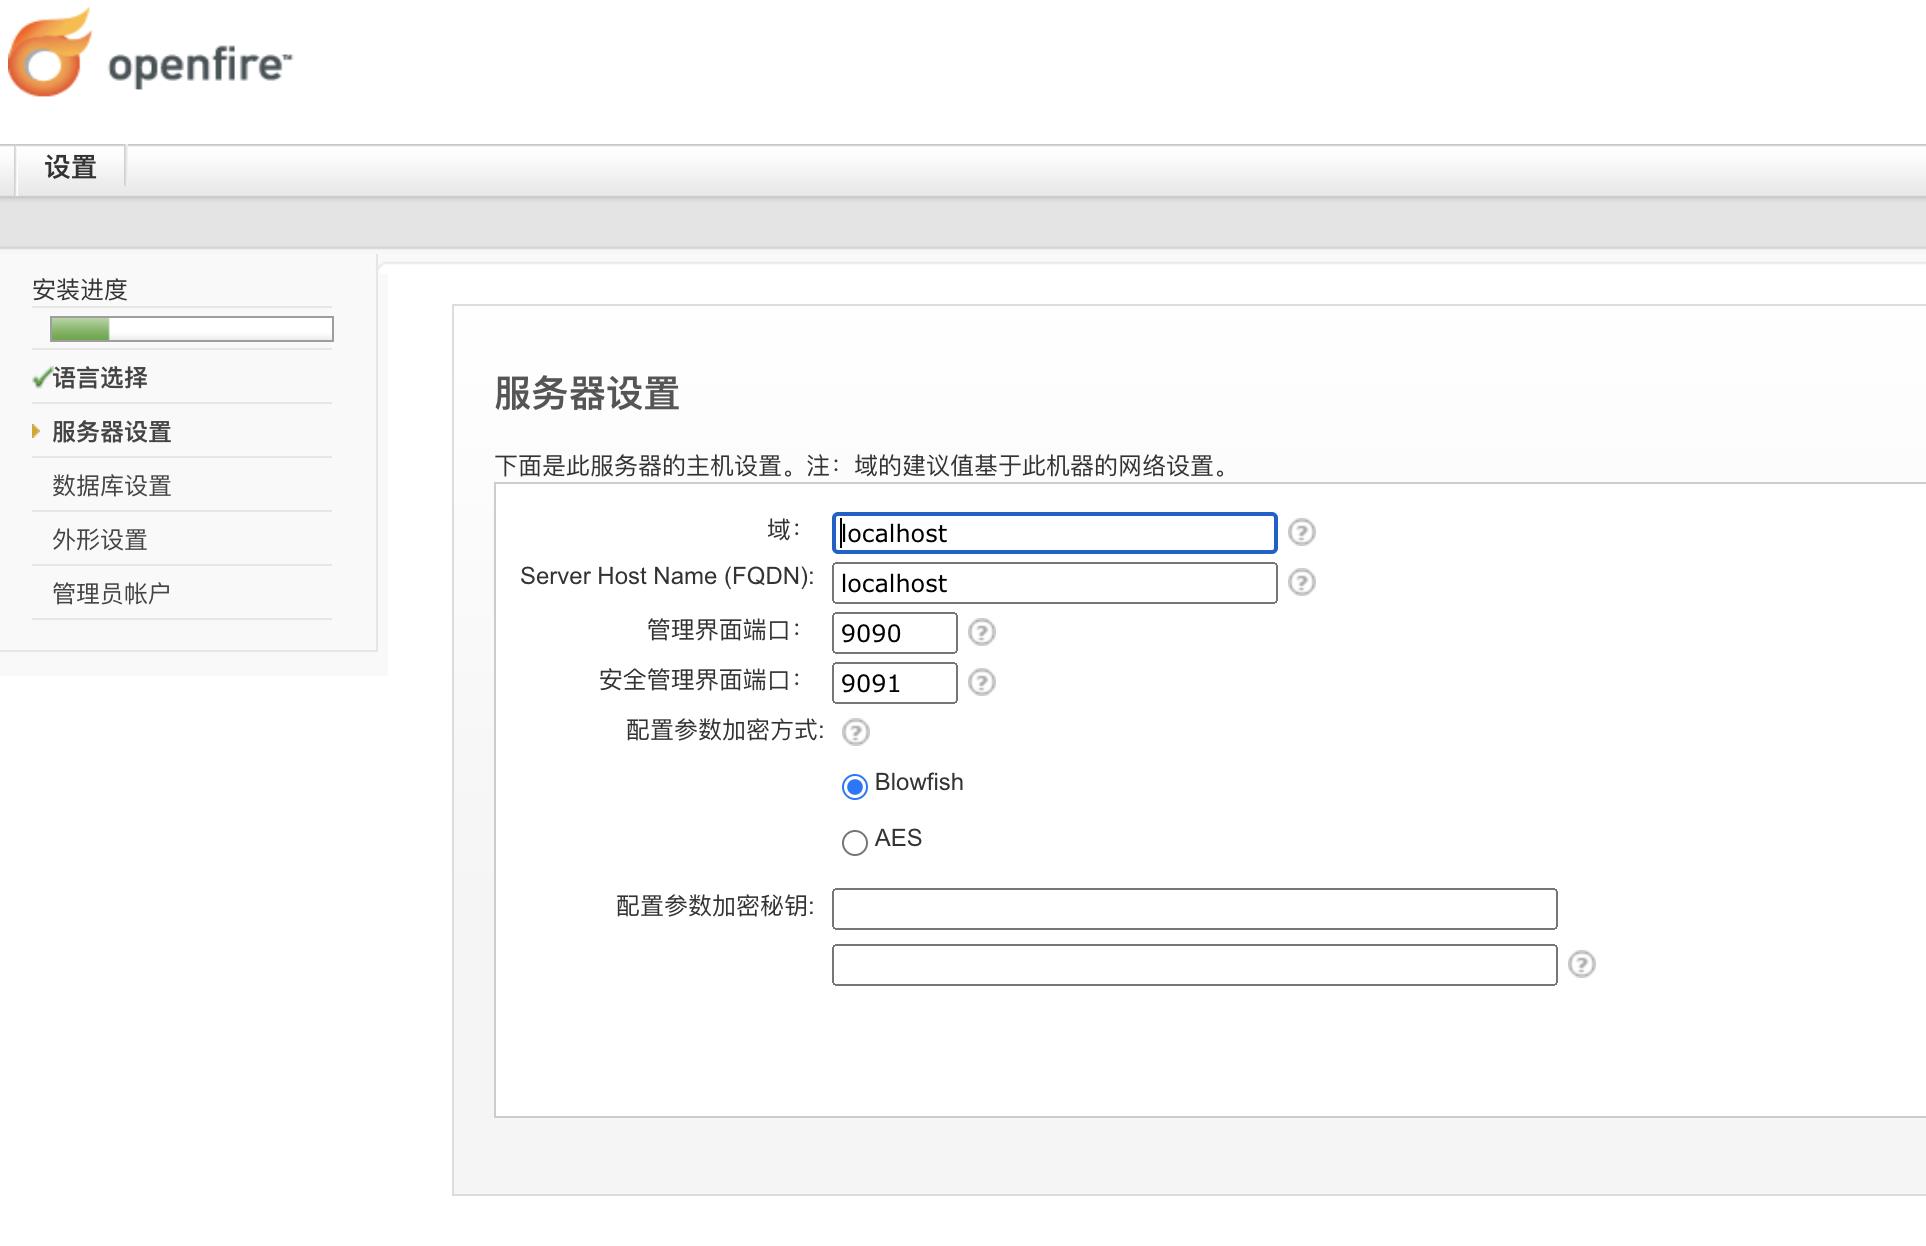Viewport: 1926px width, 1246px height.
Task: Select 服务器设置 step in sidebar
Action: (112, 432)
